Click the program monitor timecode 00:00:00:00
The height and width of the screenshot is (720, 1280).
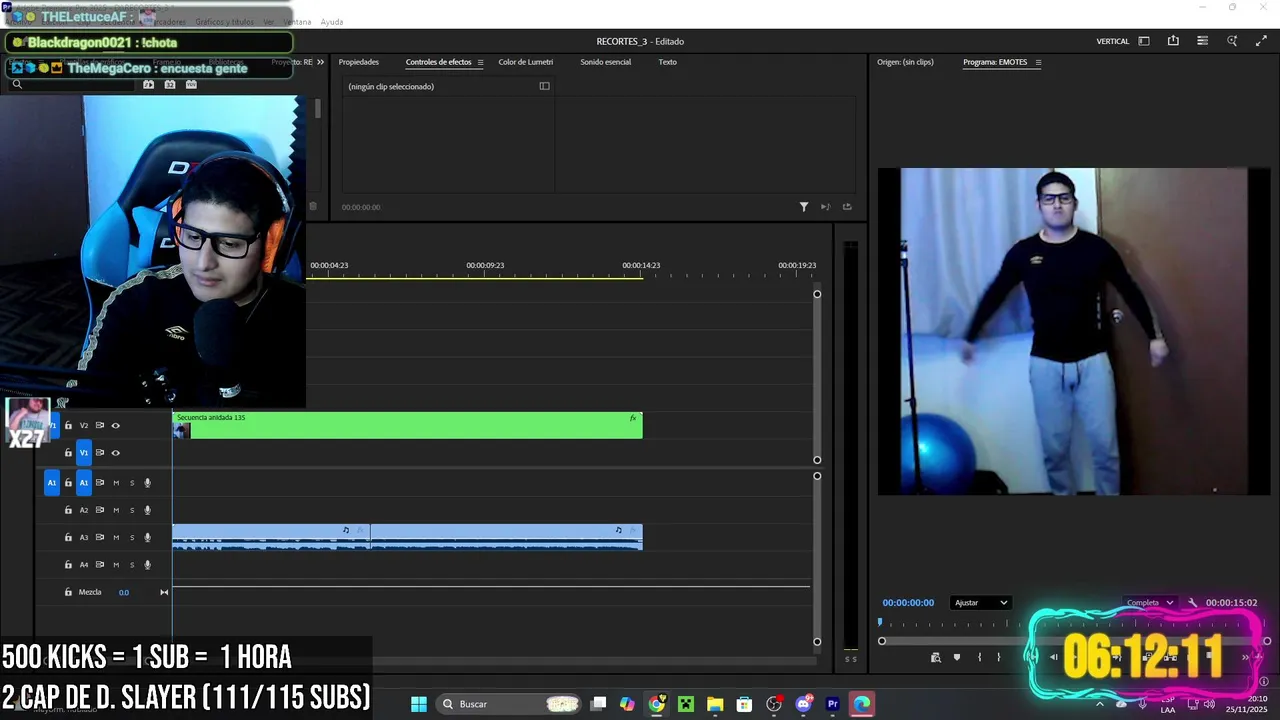tap(908, 603)
